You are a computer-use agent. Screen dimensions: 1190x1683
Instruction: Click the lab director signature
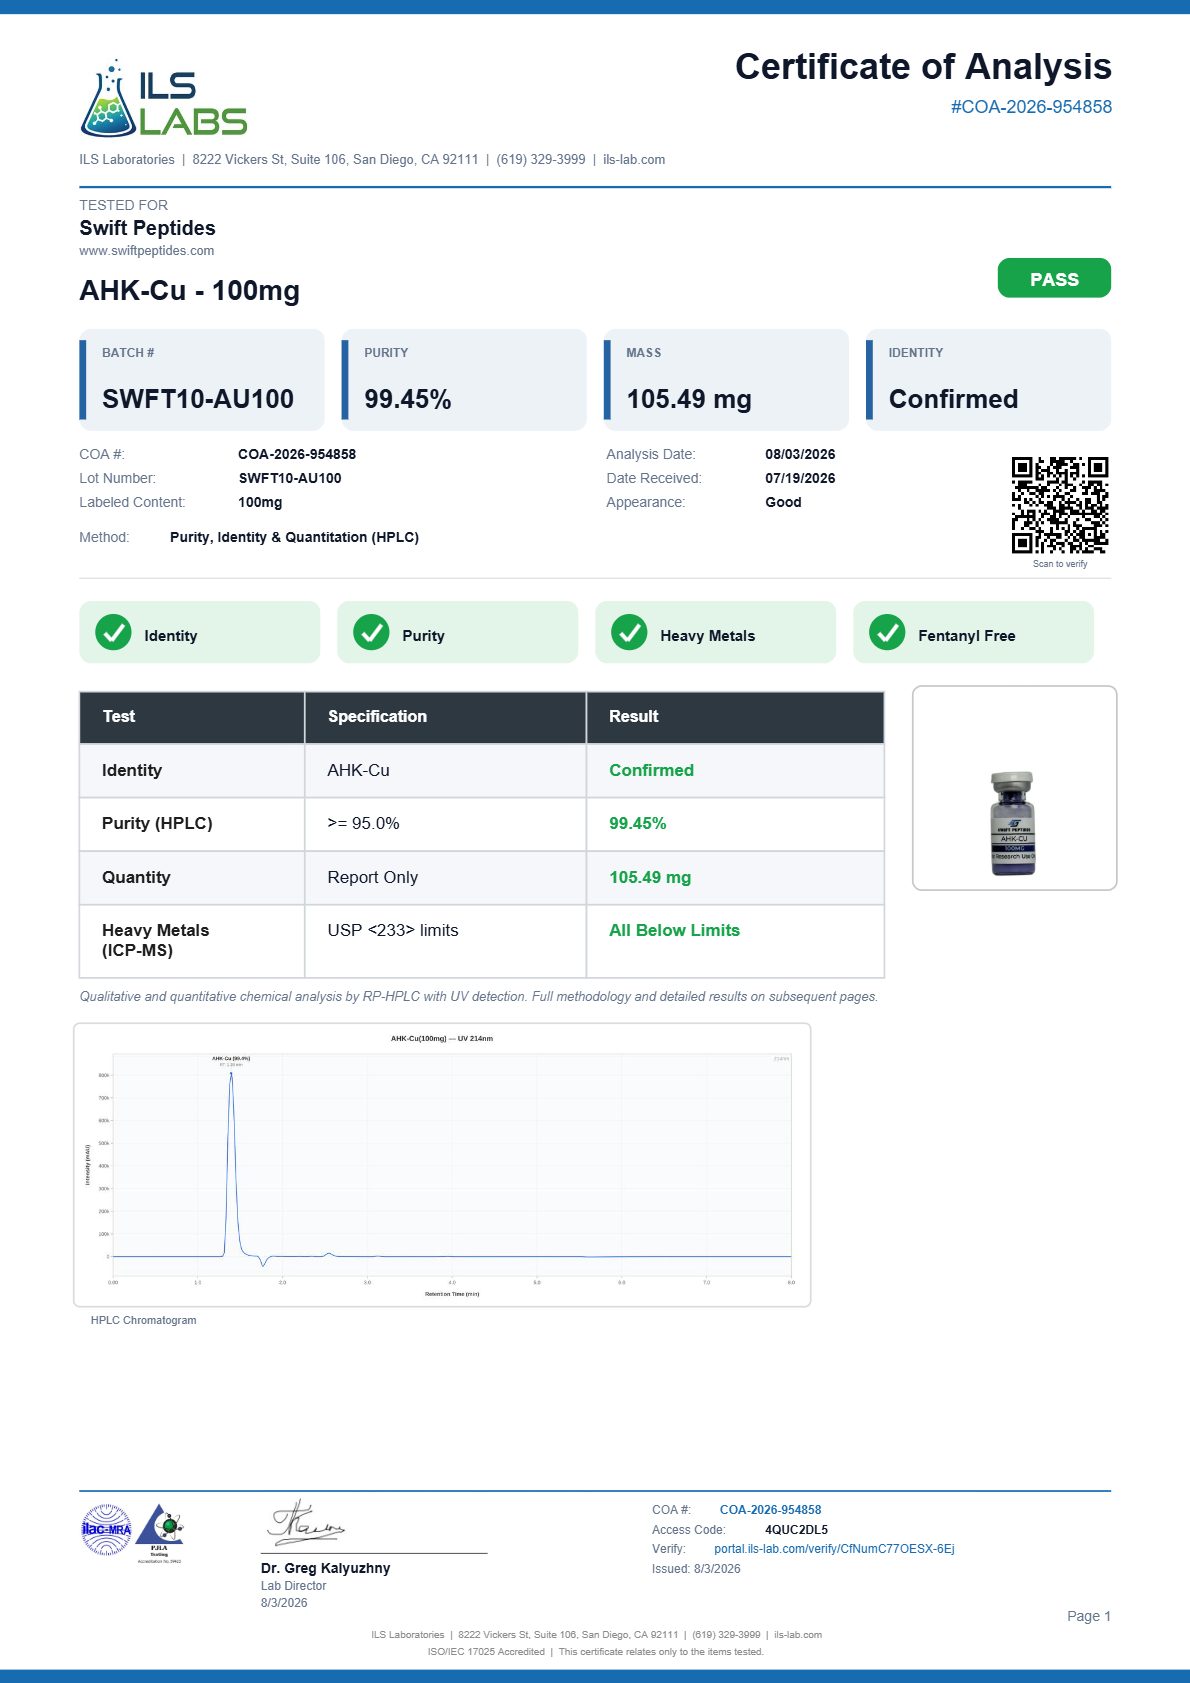[304, 1523]
